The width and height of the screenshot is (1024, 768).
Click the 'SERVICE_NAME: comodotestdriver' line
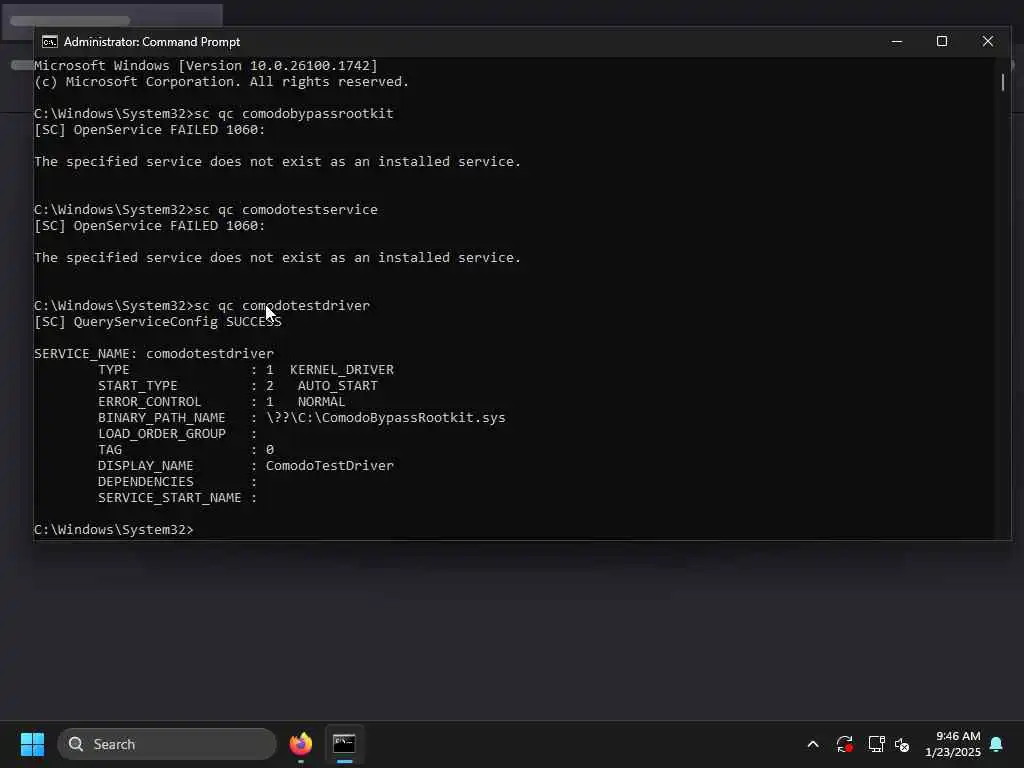154,354
